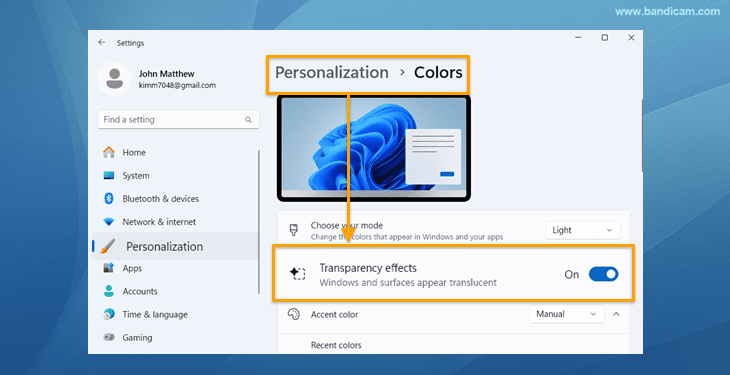Image resolution: width=730 pixels, height=375 pixels.
Task: Click the Home house icon
Action: (108, 152)
